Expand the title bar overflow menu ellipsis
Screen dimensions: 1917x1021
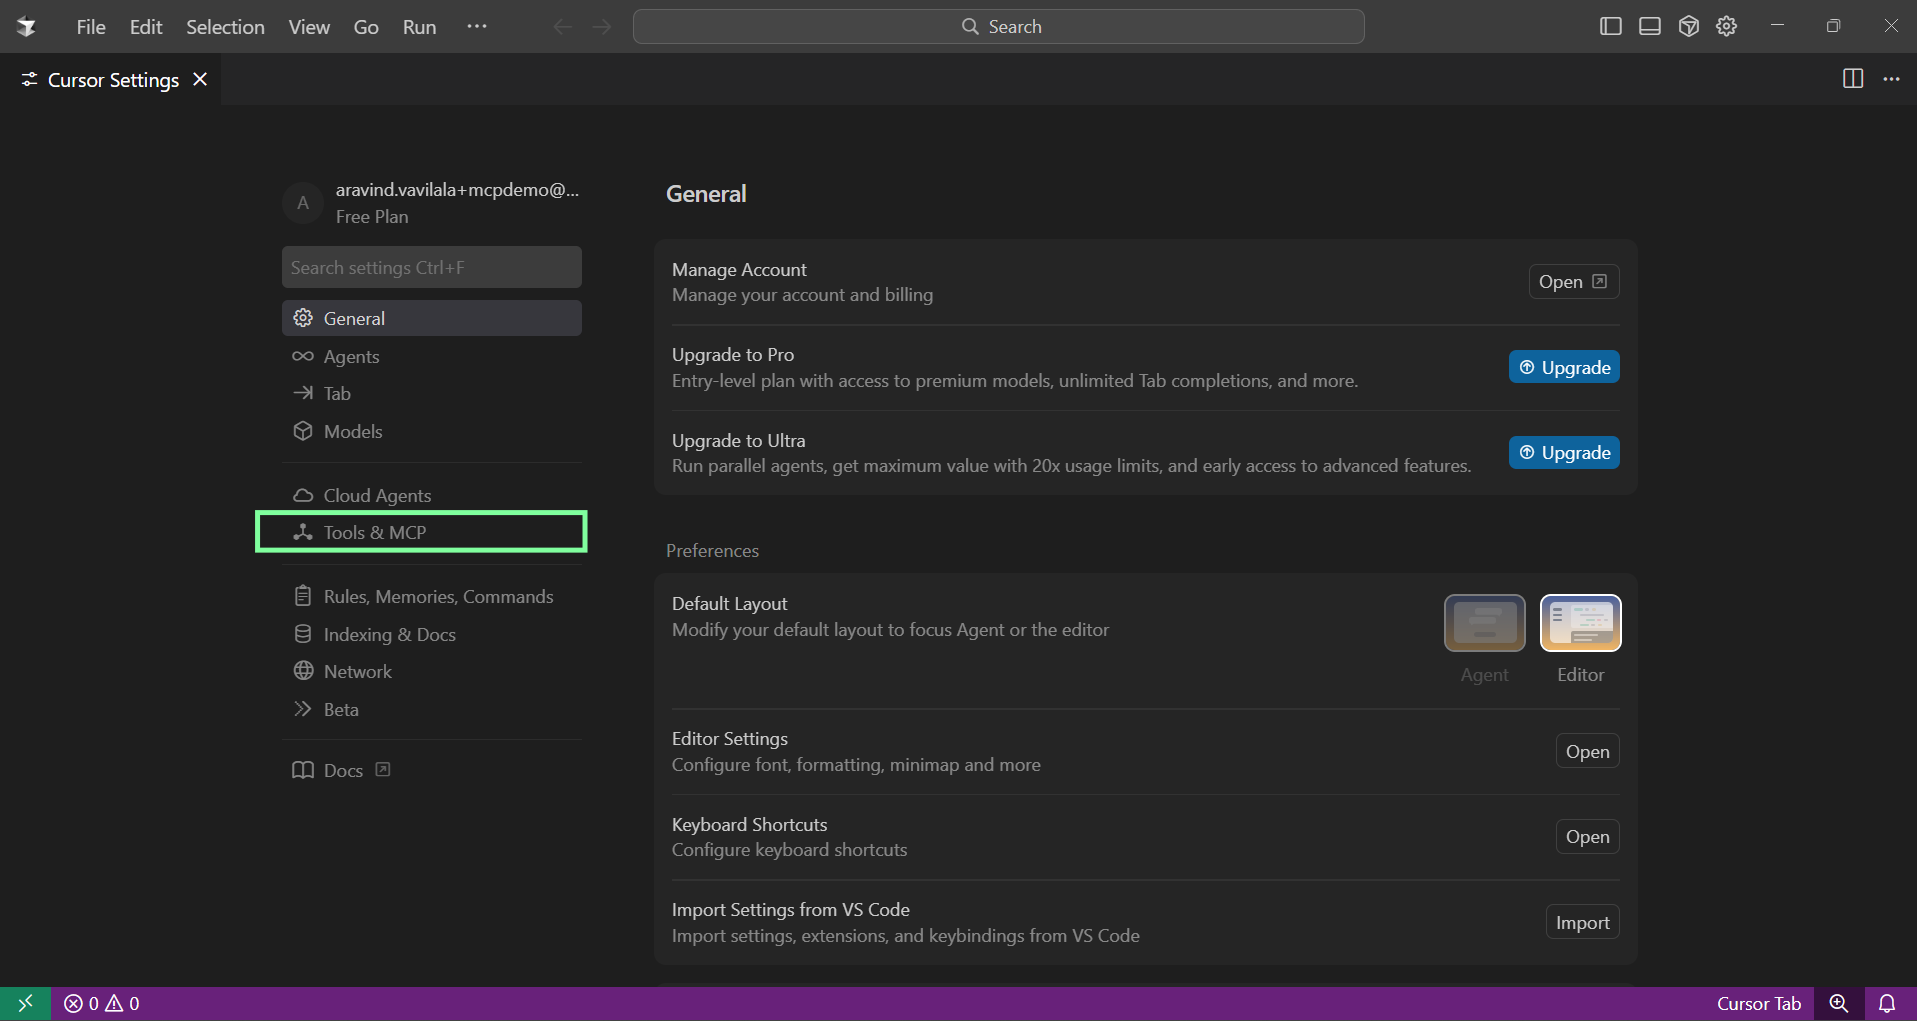coord(477,27)
